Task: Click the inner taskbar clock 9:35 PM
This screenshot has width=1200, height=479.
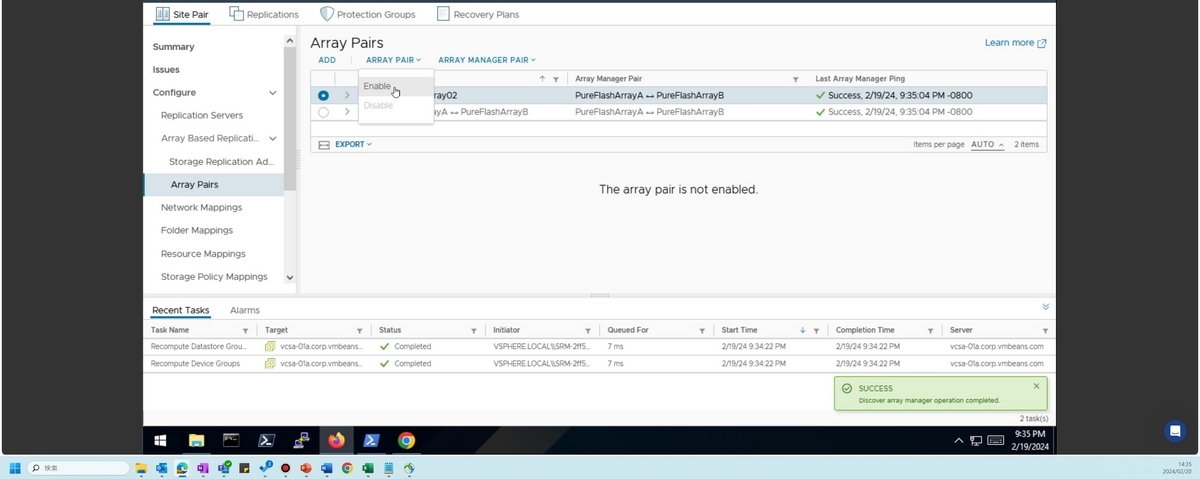Action: (1030, 434)
